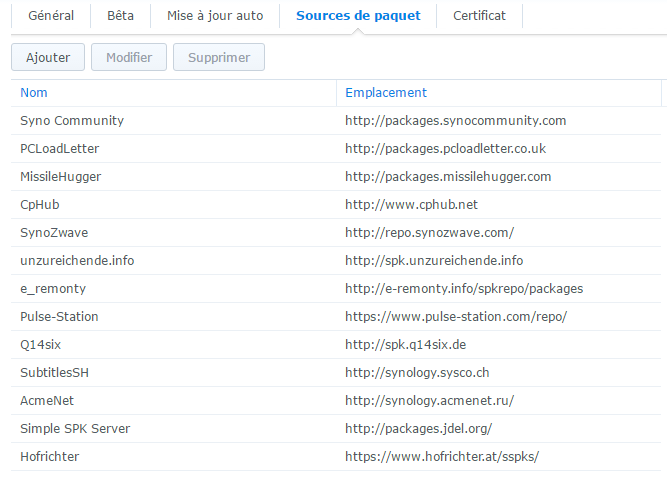Image resolution: width=667 pixels, height=493 pixels.
Task: Click the http://packages.jdel.org/ location
Action: (x=419, y=429)
